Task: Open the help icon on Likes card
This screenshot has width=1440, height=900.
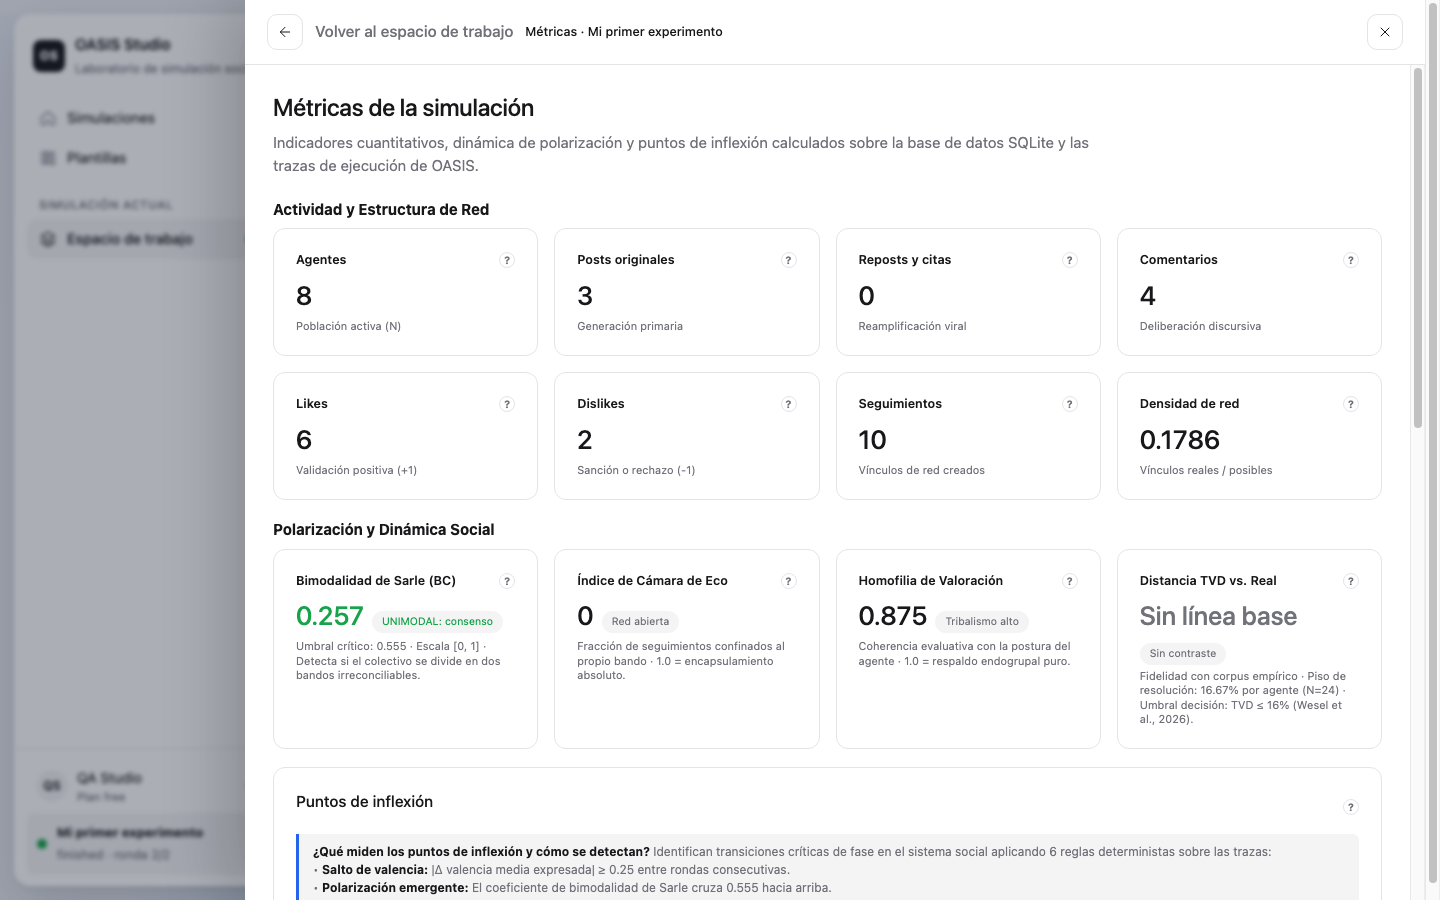Action: [x=507, y=404]
